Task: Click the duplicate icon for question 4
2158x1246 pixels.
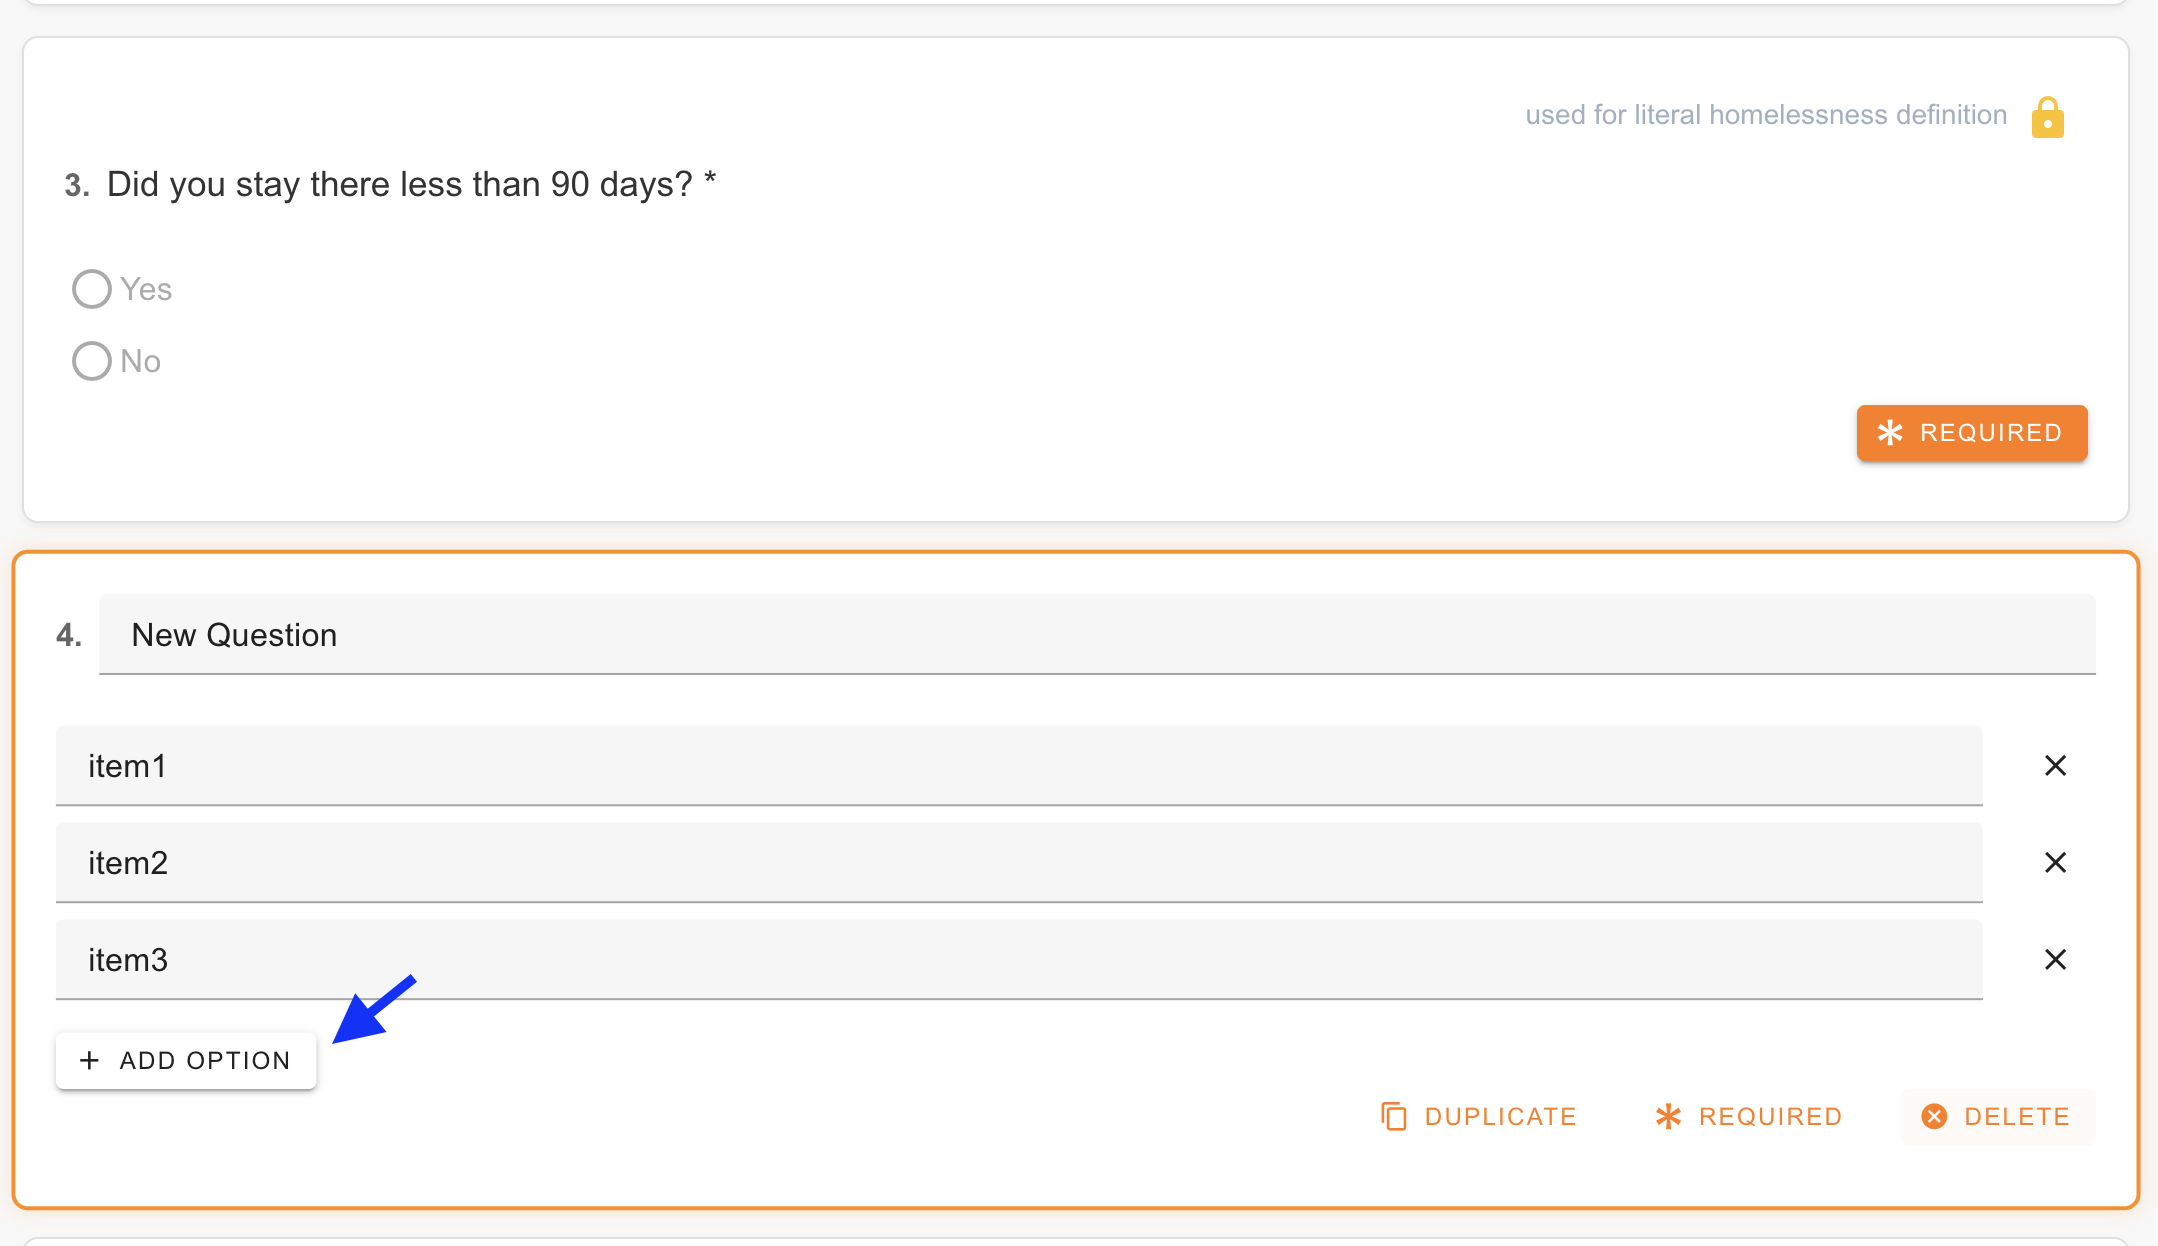Action: tap(1394, 1116)
